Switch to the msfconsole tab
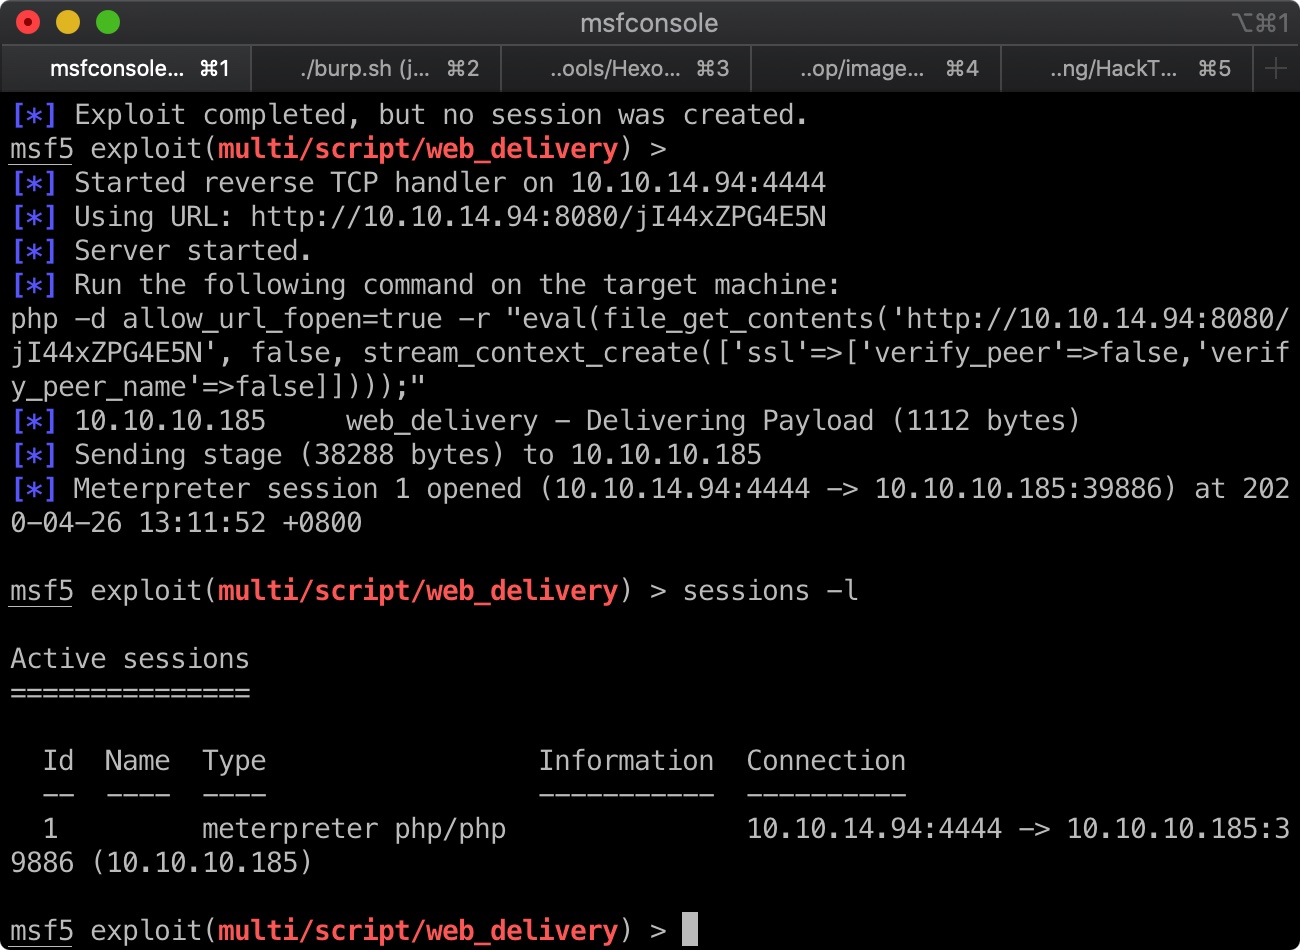 pyautogui.click(x=126, y=68)
